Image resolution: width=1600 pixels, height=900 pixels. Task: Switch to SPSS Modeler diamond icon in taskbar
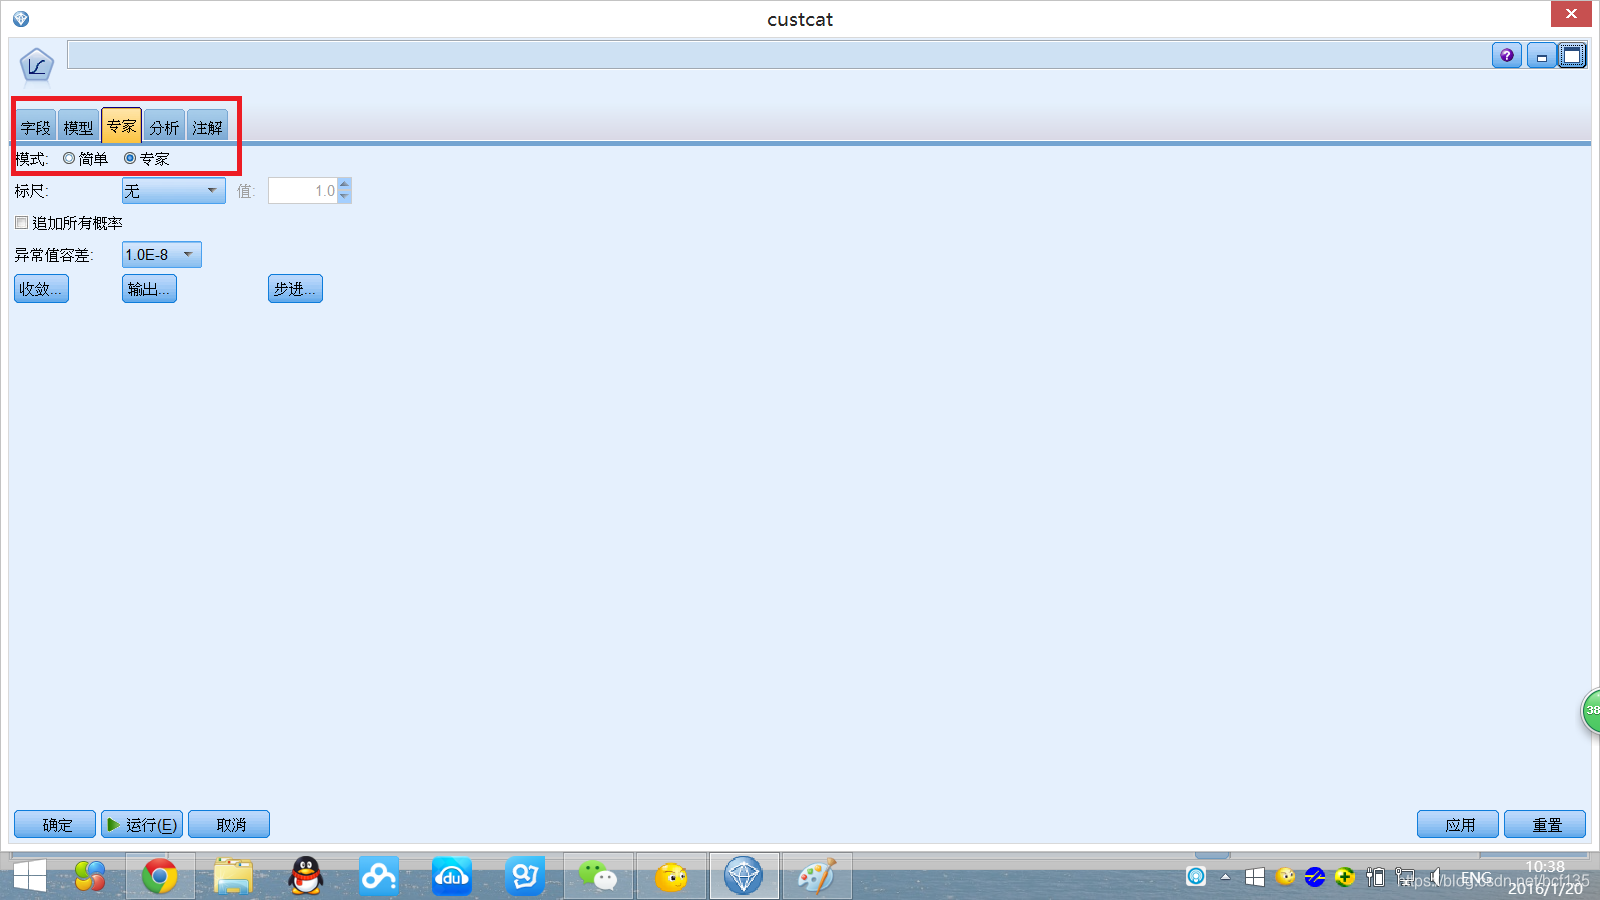pos(744,877)
